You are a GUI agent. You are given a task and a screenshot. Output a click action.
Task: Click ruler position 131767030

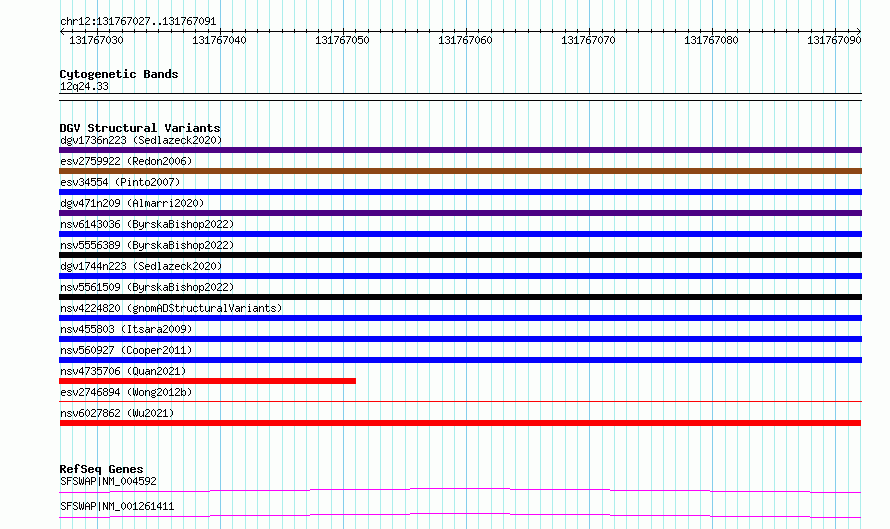[96, 40]
